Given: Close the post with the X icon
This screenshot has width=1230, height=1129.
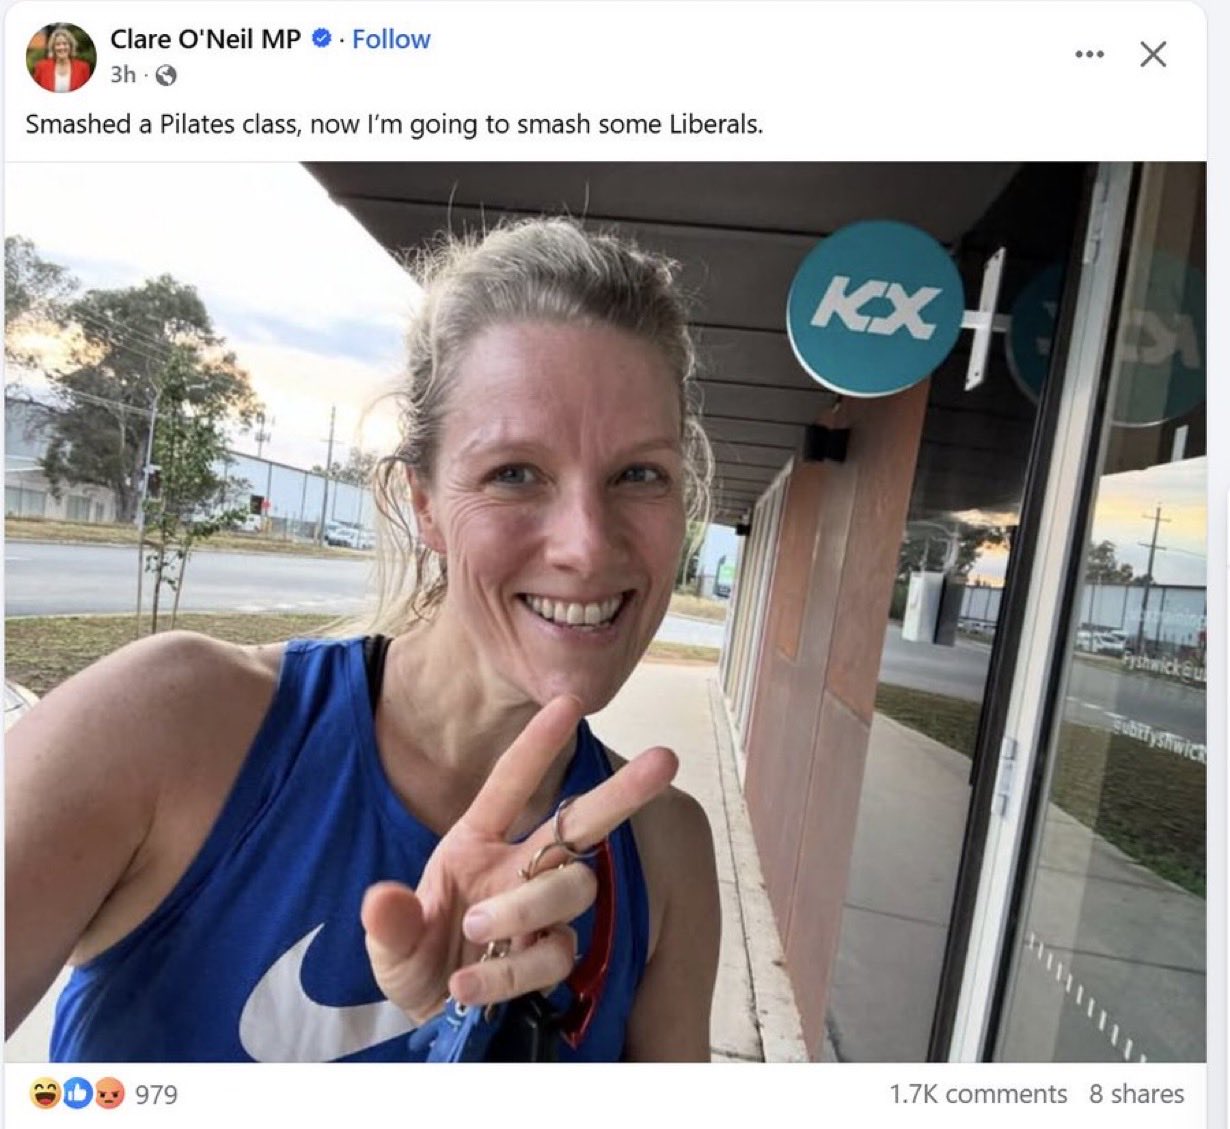Looking at the screenshot, I should coord(1153,54).
